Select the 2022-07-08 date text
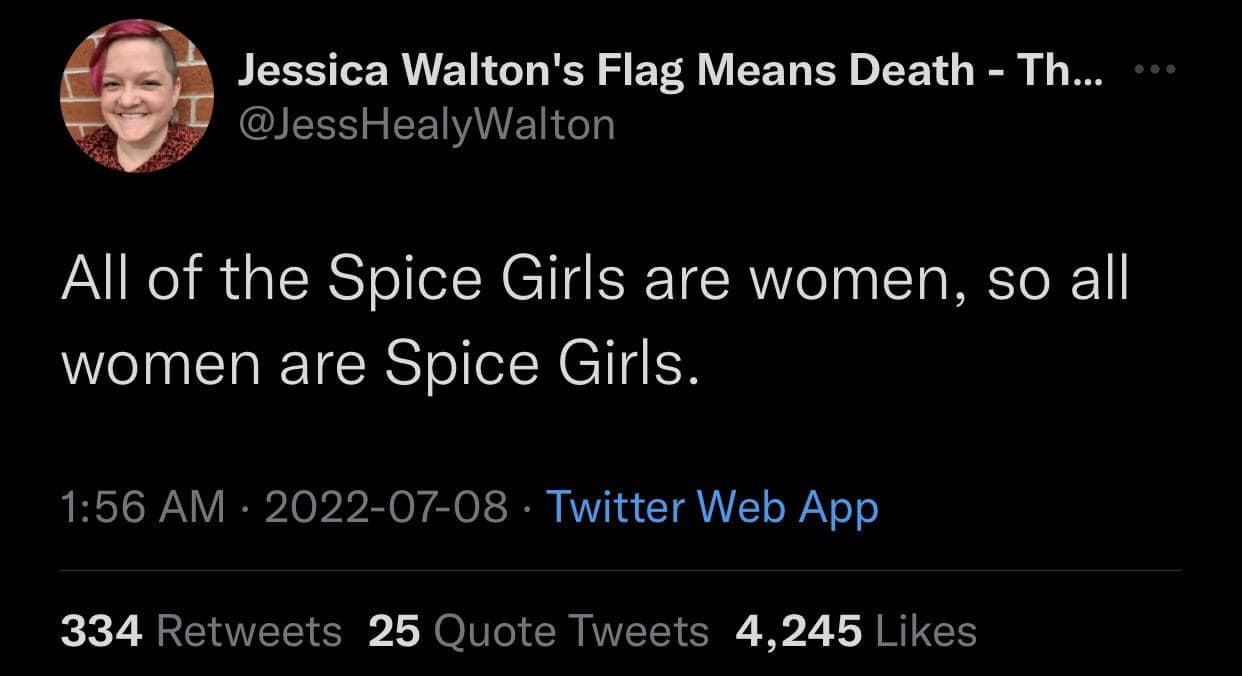The height and width of the screenshot is (676, 1242). (388, 507)
